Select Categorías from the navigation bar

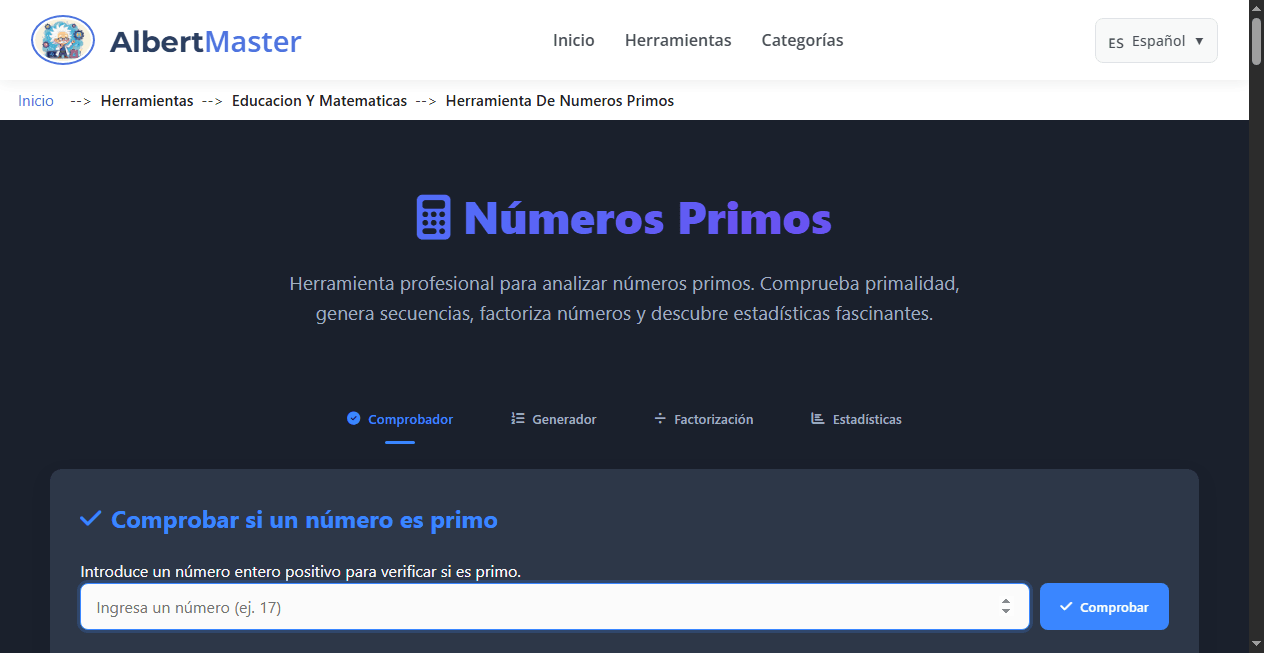[802, 40]
